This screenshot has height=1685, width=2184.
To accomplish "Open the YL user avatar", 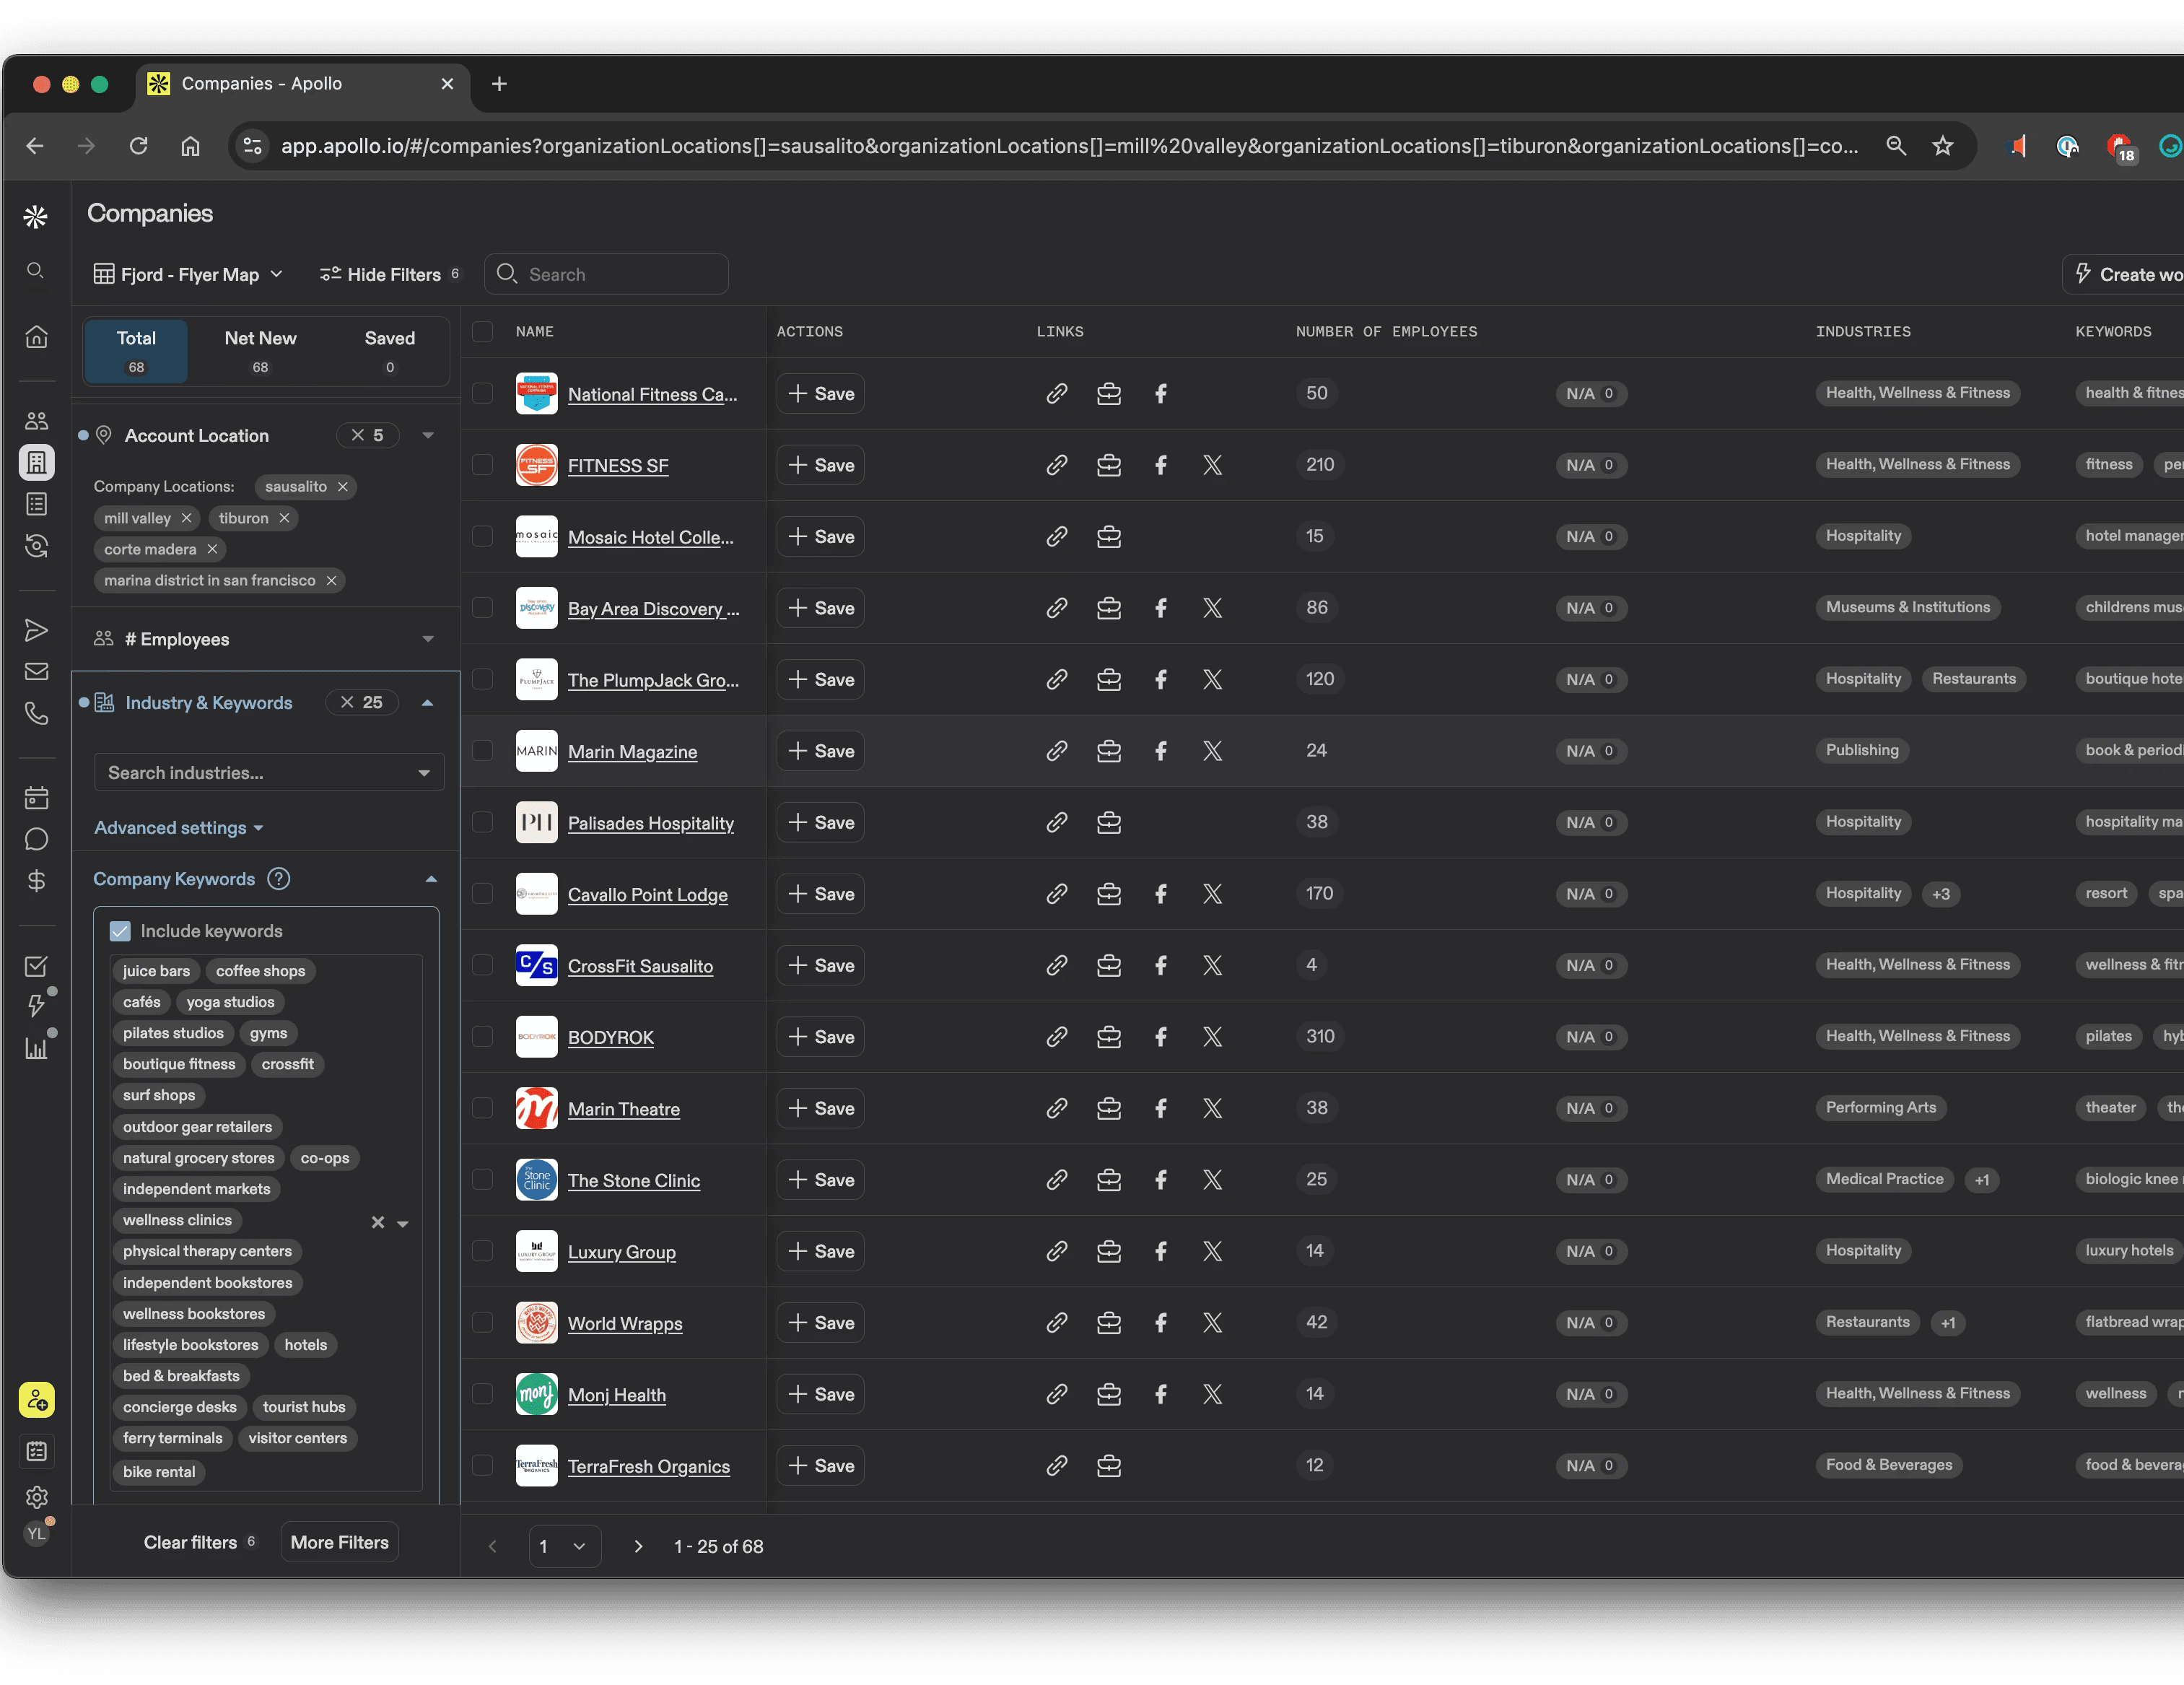I will 36,1534.
